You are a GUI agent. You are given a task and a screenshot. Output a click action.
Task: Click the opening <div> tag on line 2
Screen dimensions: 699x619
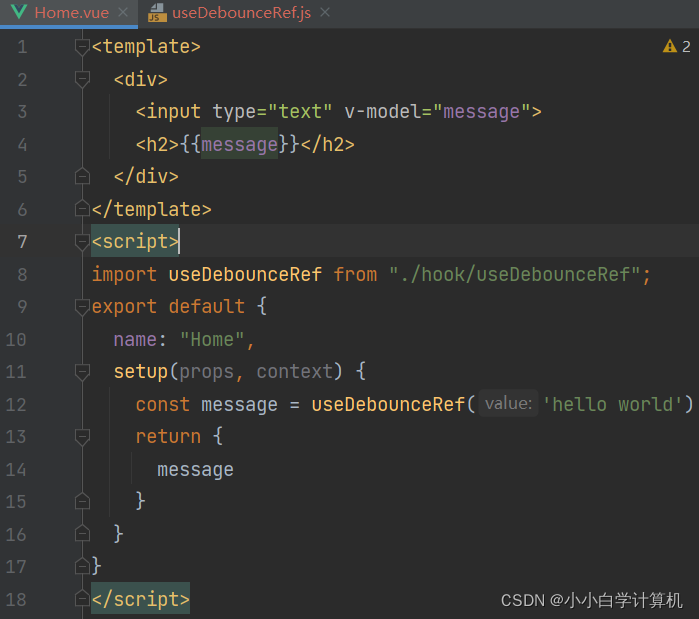click(x=141, y=80)
